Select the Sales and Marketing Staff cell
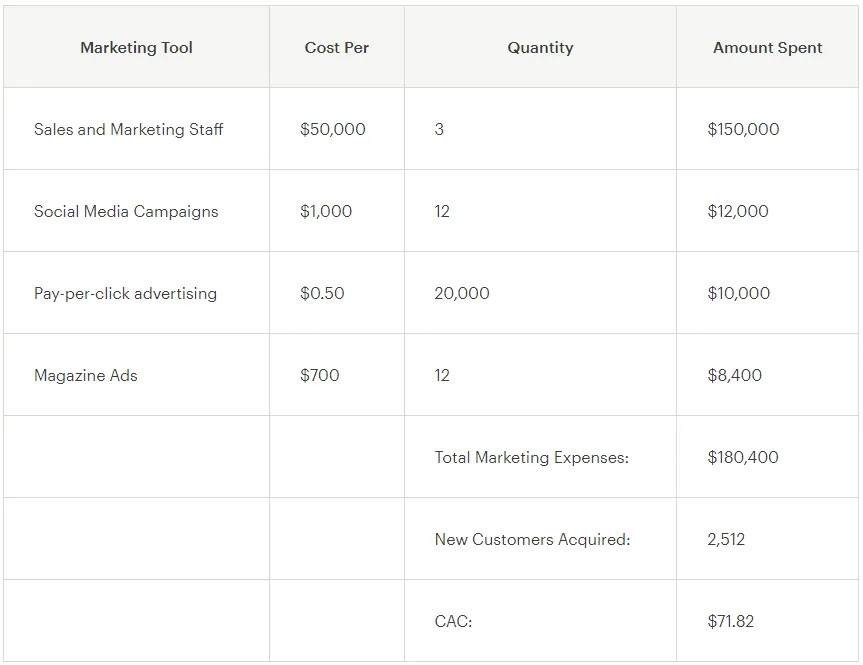This screenshot has width=863, height=665. point(128,130)
